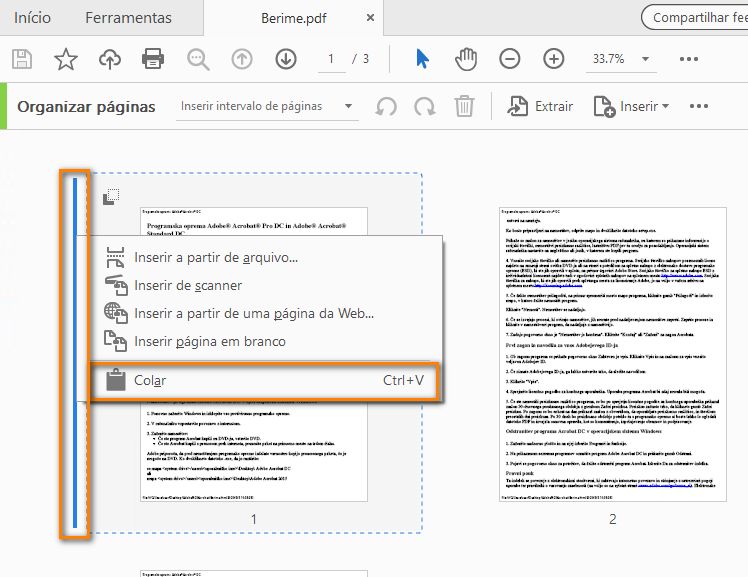Click the page 2 thumbnail
748x577 pixels.
[613, 354]
